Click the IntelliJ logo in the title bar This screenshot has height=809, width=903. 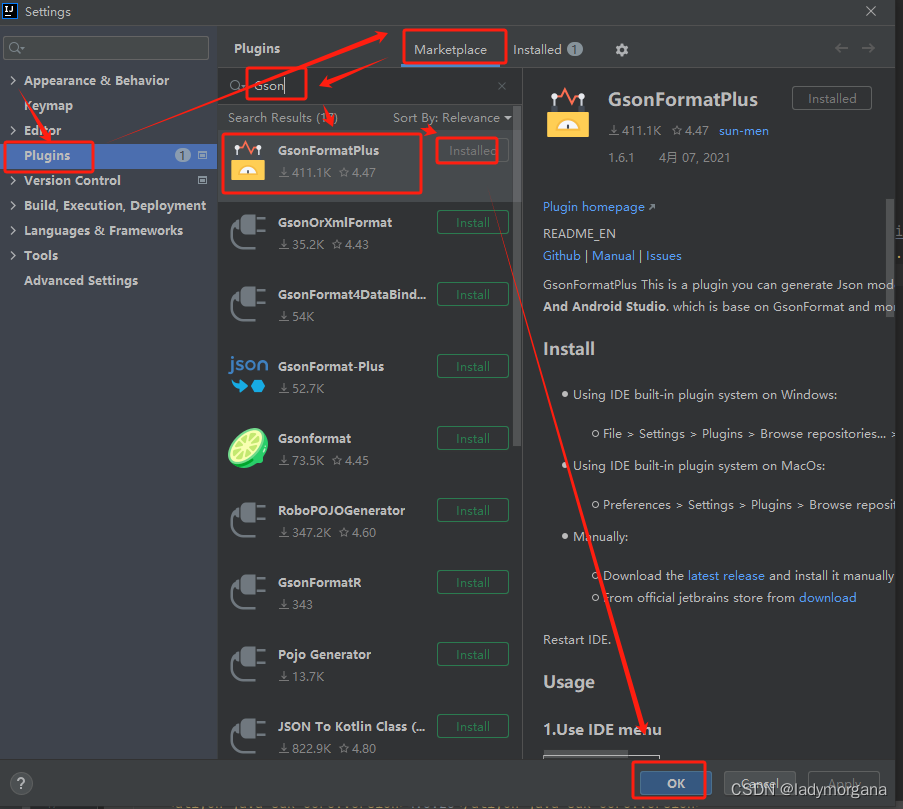(10, 11)
